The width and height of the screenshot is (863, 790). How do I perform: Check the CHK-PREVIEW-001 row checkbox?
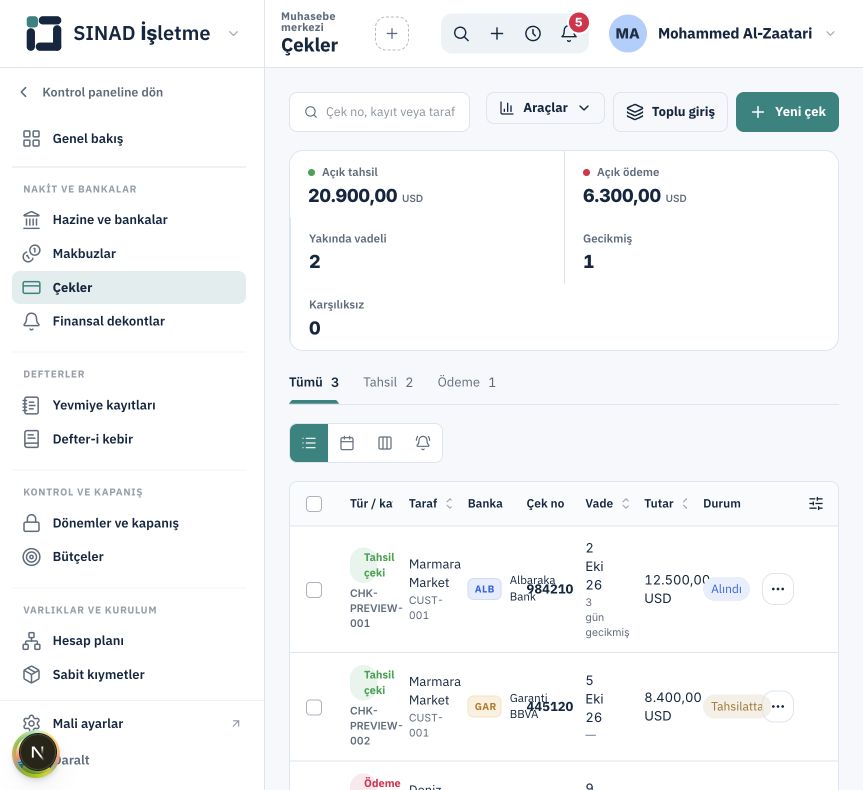pyautogui.click(x=314, y=590)
